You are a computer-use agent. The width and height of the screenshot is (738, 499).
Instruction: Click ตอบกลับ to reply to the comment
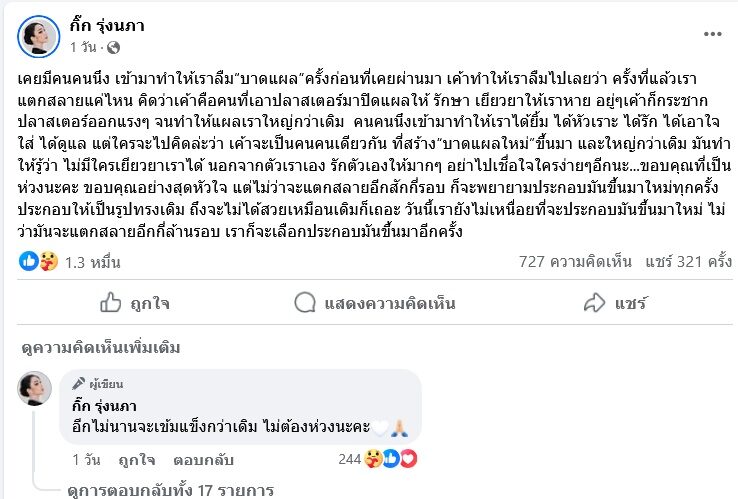click(x=201, y=460)
